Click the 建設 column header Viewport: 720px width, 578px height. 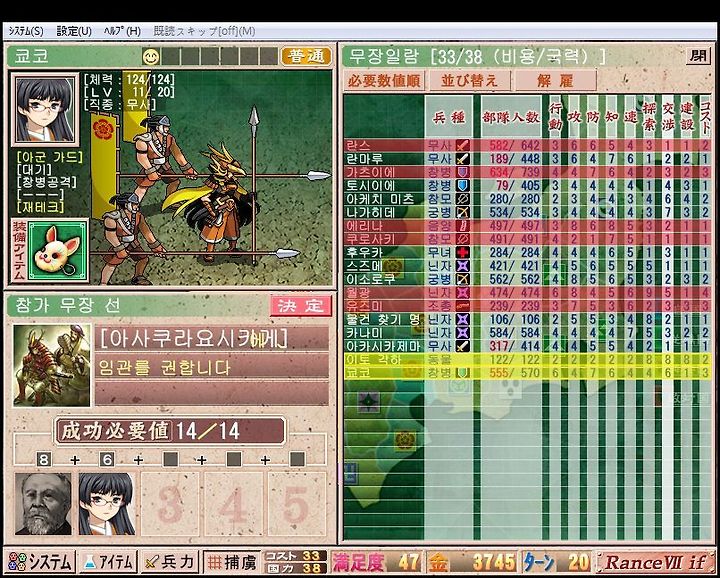[x=686, y=117]
